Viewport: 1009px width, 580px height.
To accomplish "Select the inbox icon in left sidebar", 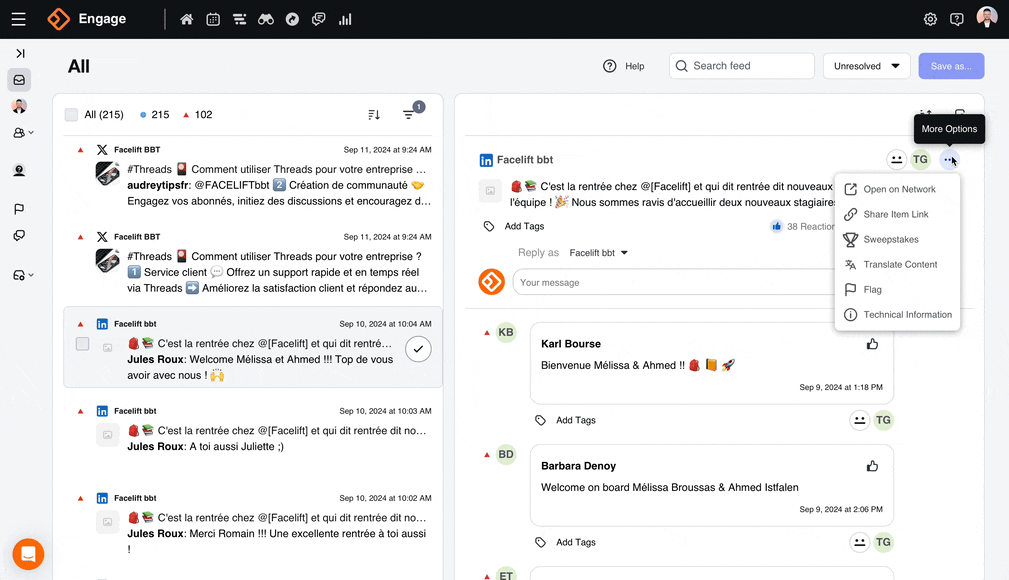I will tap(19, 80).
